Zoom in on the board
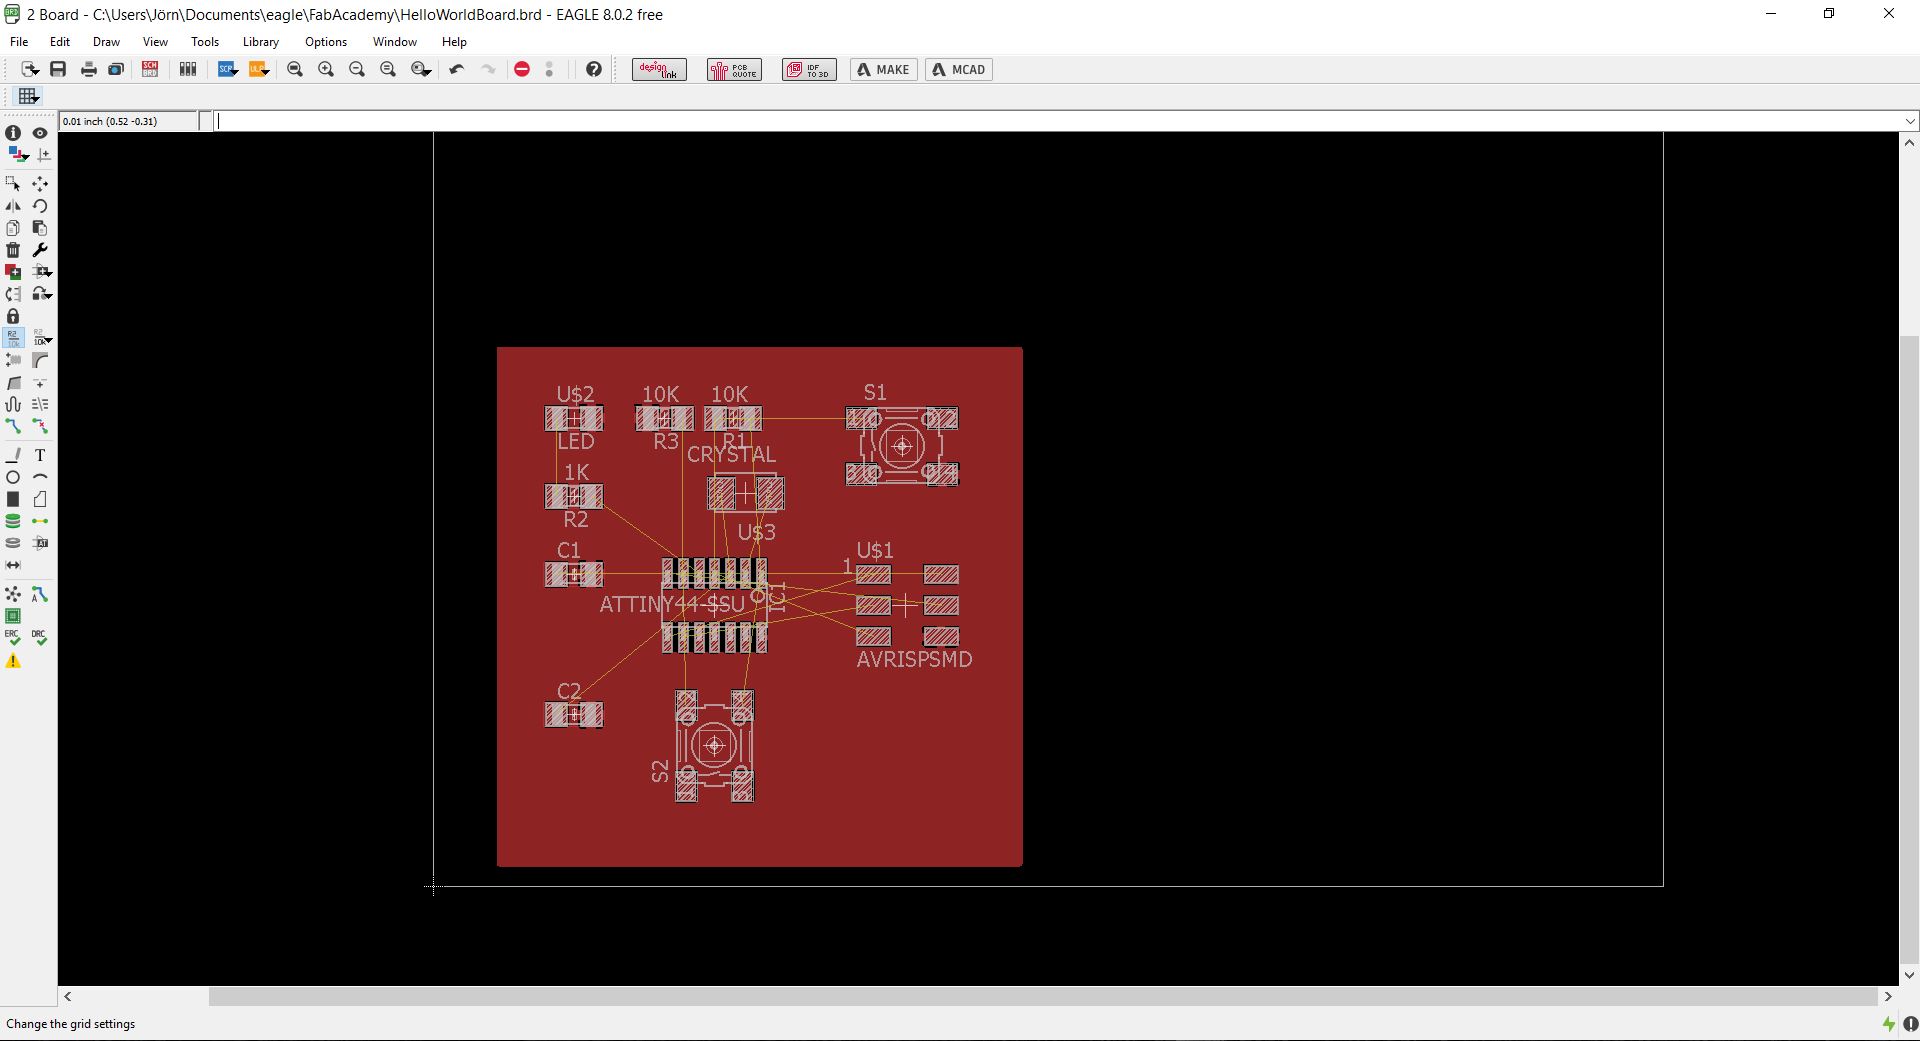 [x=326, y=69]
